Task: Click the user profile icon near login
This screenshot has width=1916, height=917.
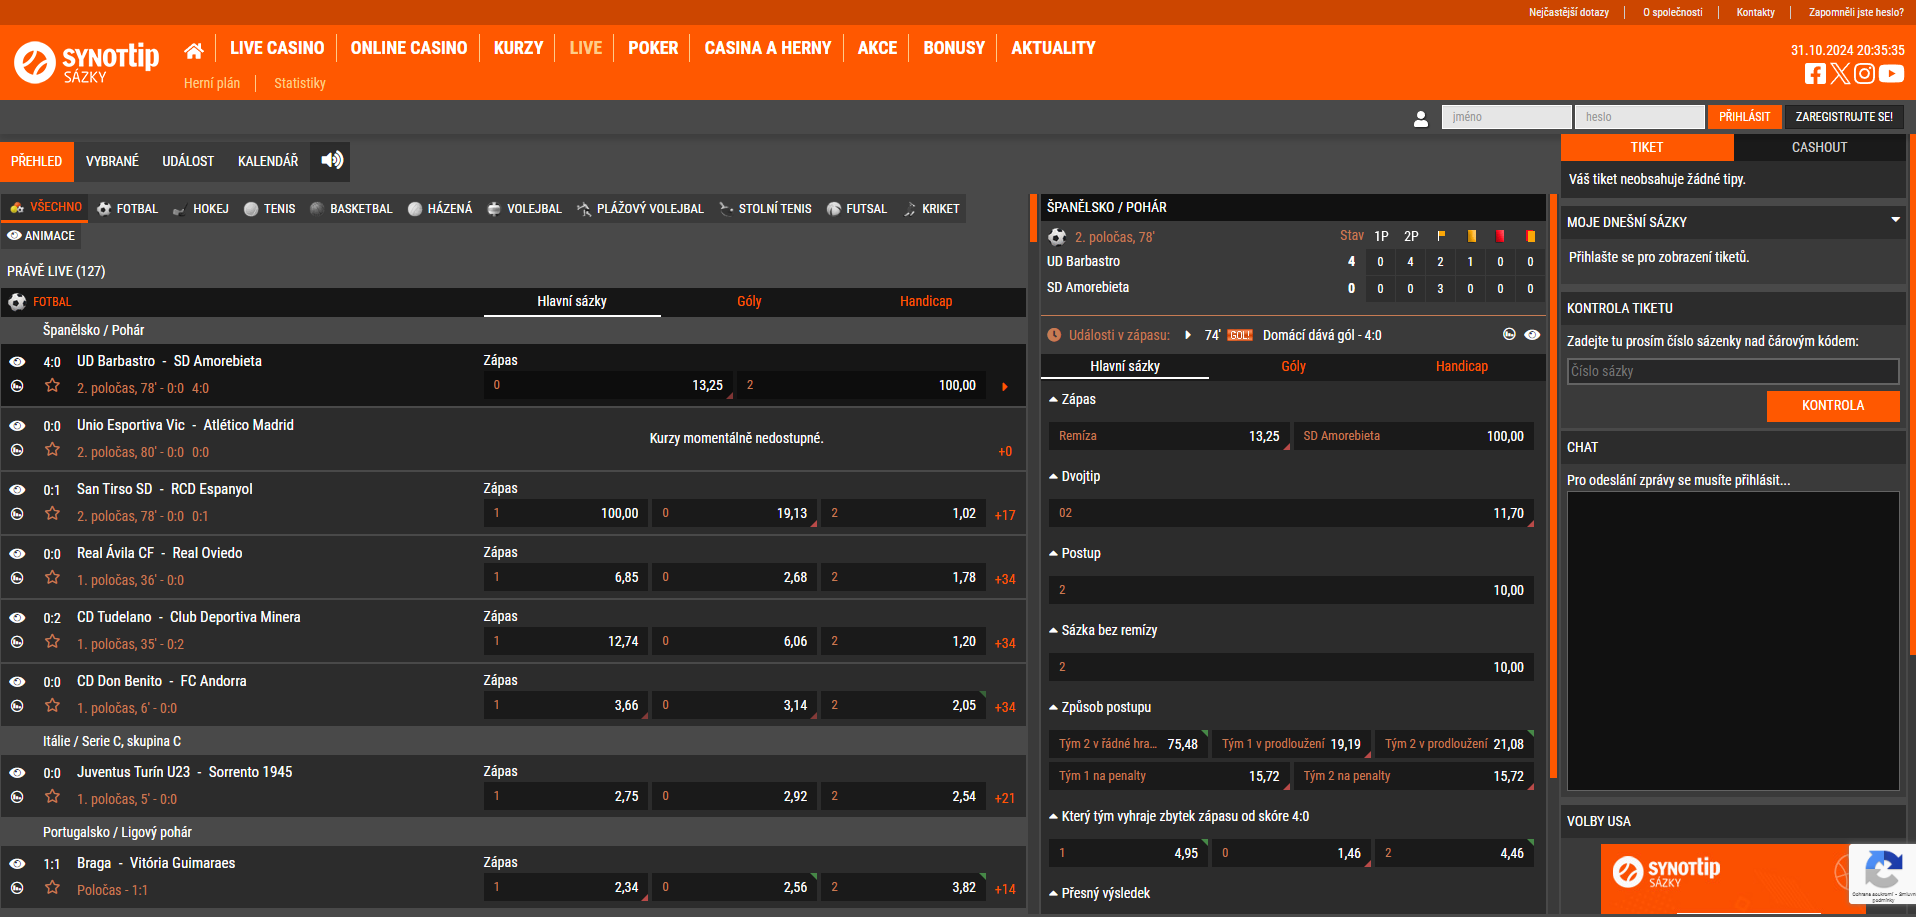Action: coord(1421,118)
